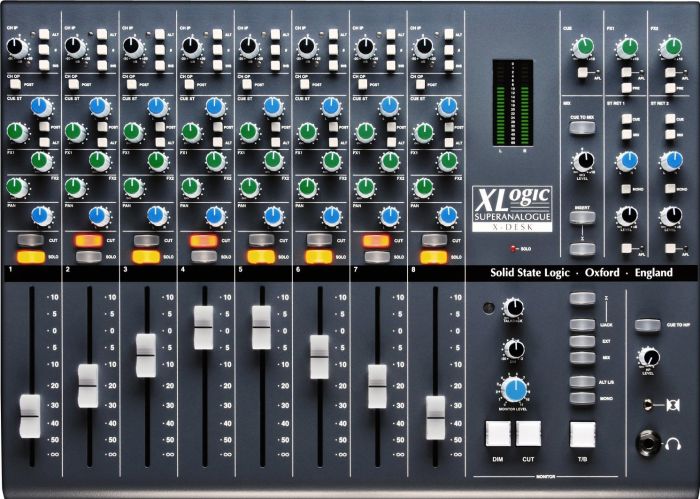Click ST RET 1 black LEVEL knob
This screenshot has height=499, width=700.
click(x=627, y=216)
